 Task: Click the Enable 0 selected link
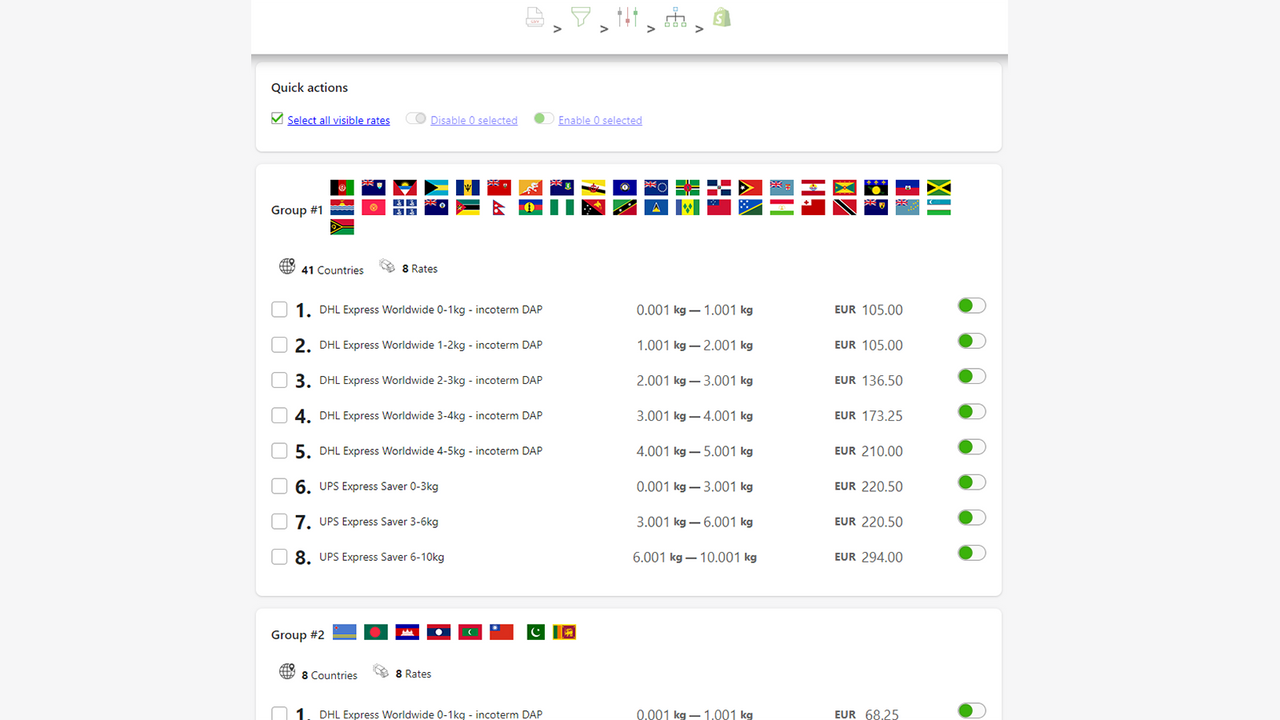[599, 120]
